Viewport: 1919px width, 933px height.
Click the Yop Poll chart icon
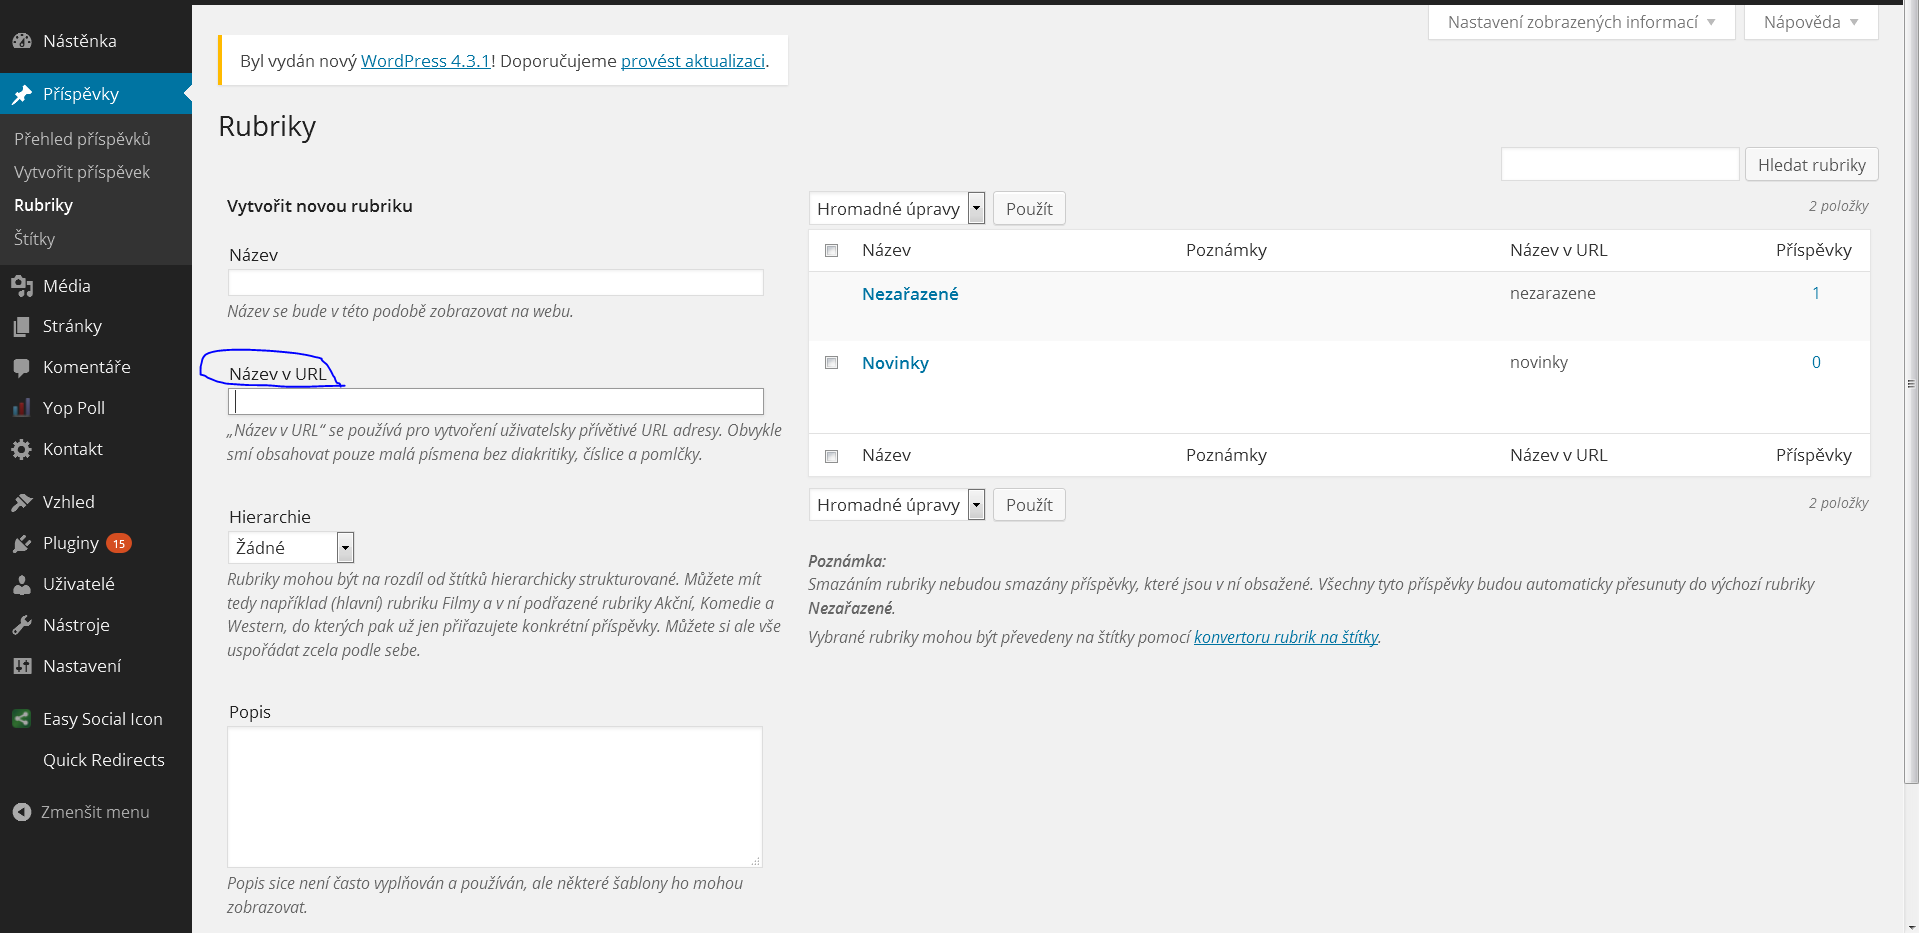(x=22, y=408)
